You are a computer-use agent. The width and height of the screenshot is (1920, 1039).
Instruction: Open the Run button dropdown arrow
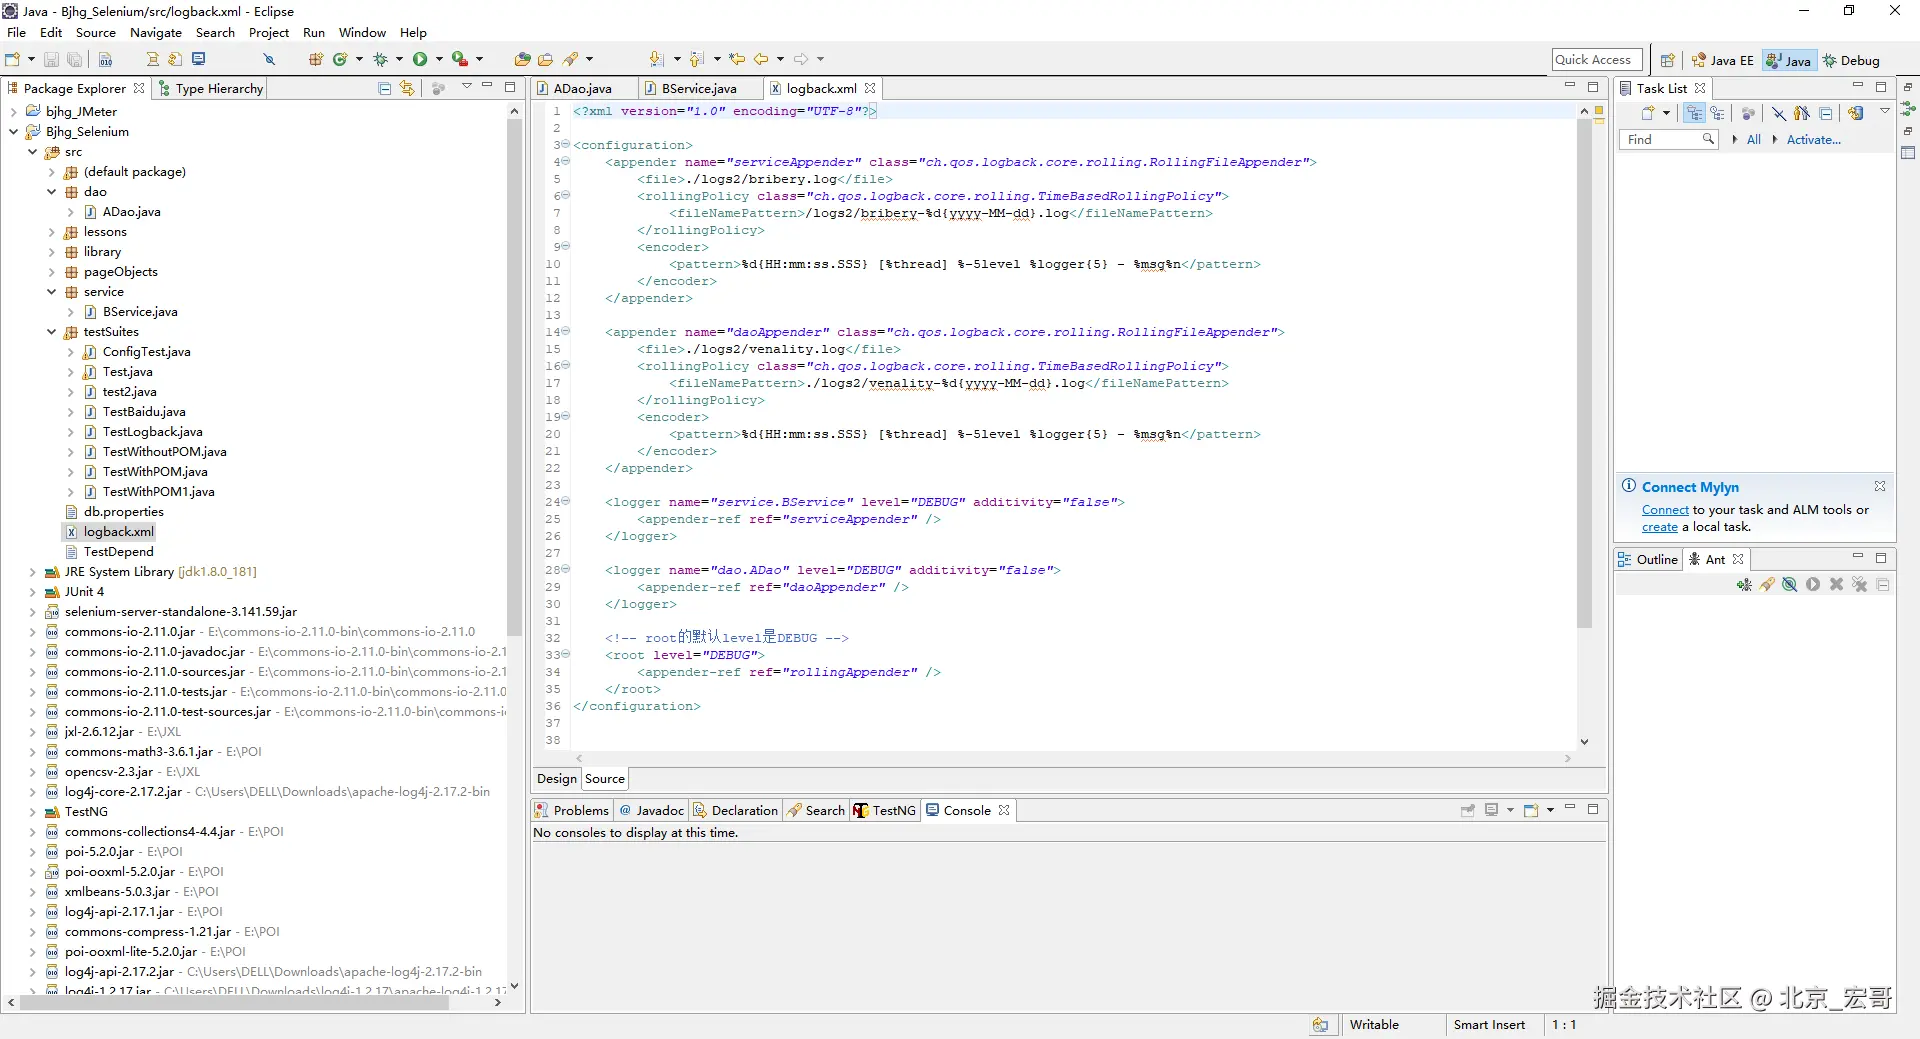click(x=439, y=60)
